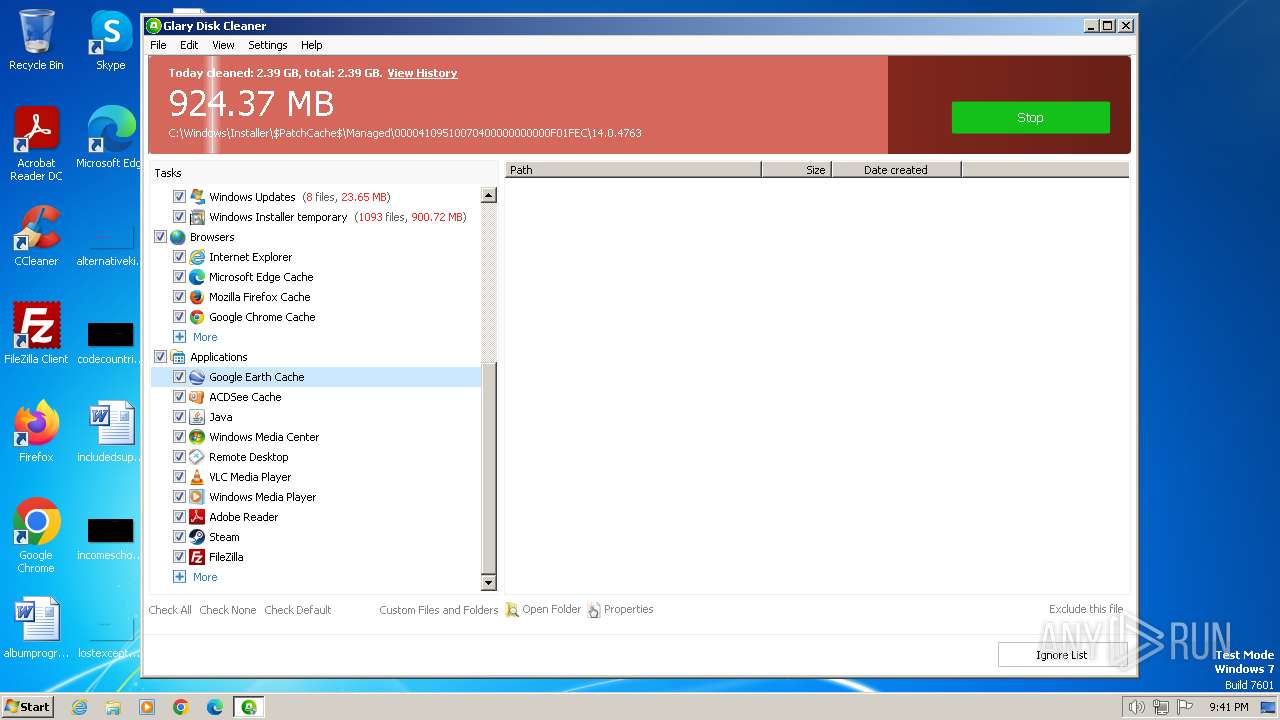The image size is (1280, 720).
Task: Click Exclude this file link
Action: tap(1086, 609)
